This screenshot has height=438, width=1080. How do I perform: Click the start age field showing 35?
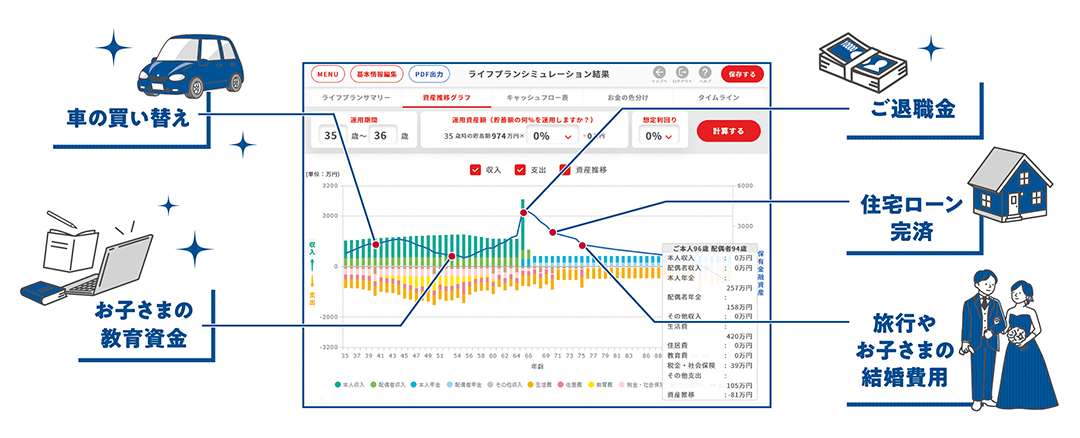[330, 135]
